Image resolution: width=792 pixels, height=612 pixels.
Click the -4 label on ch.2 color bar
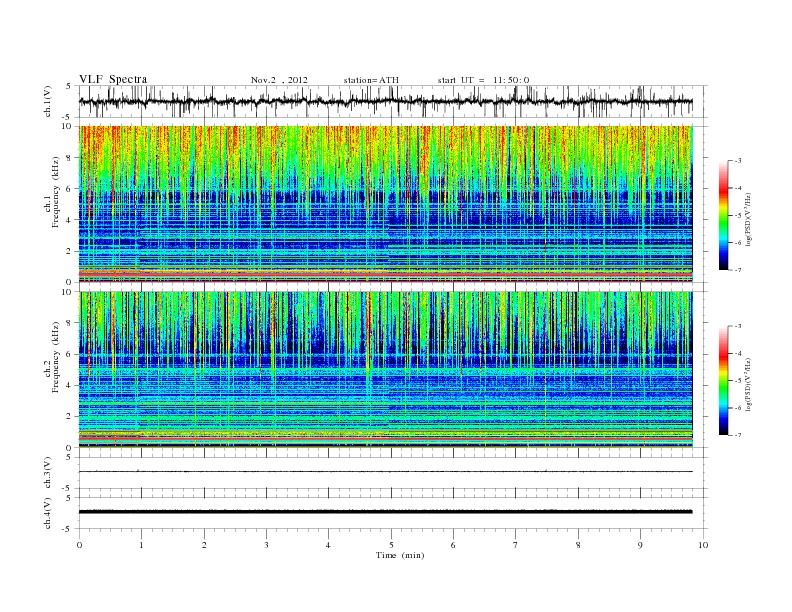click(738, 353)
